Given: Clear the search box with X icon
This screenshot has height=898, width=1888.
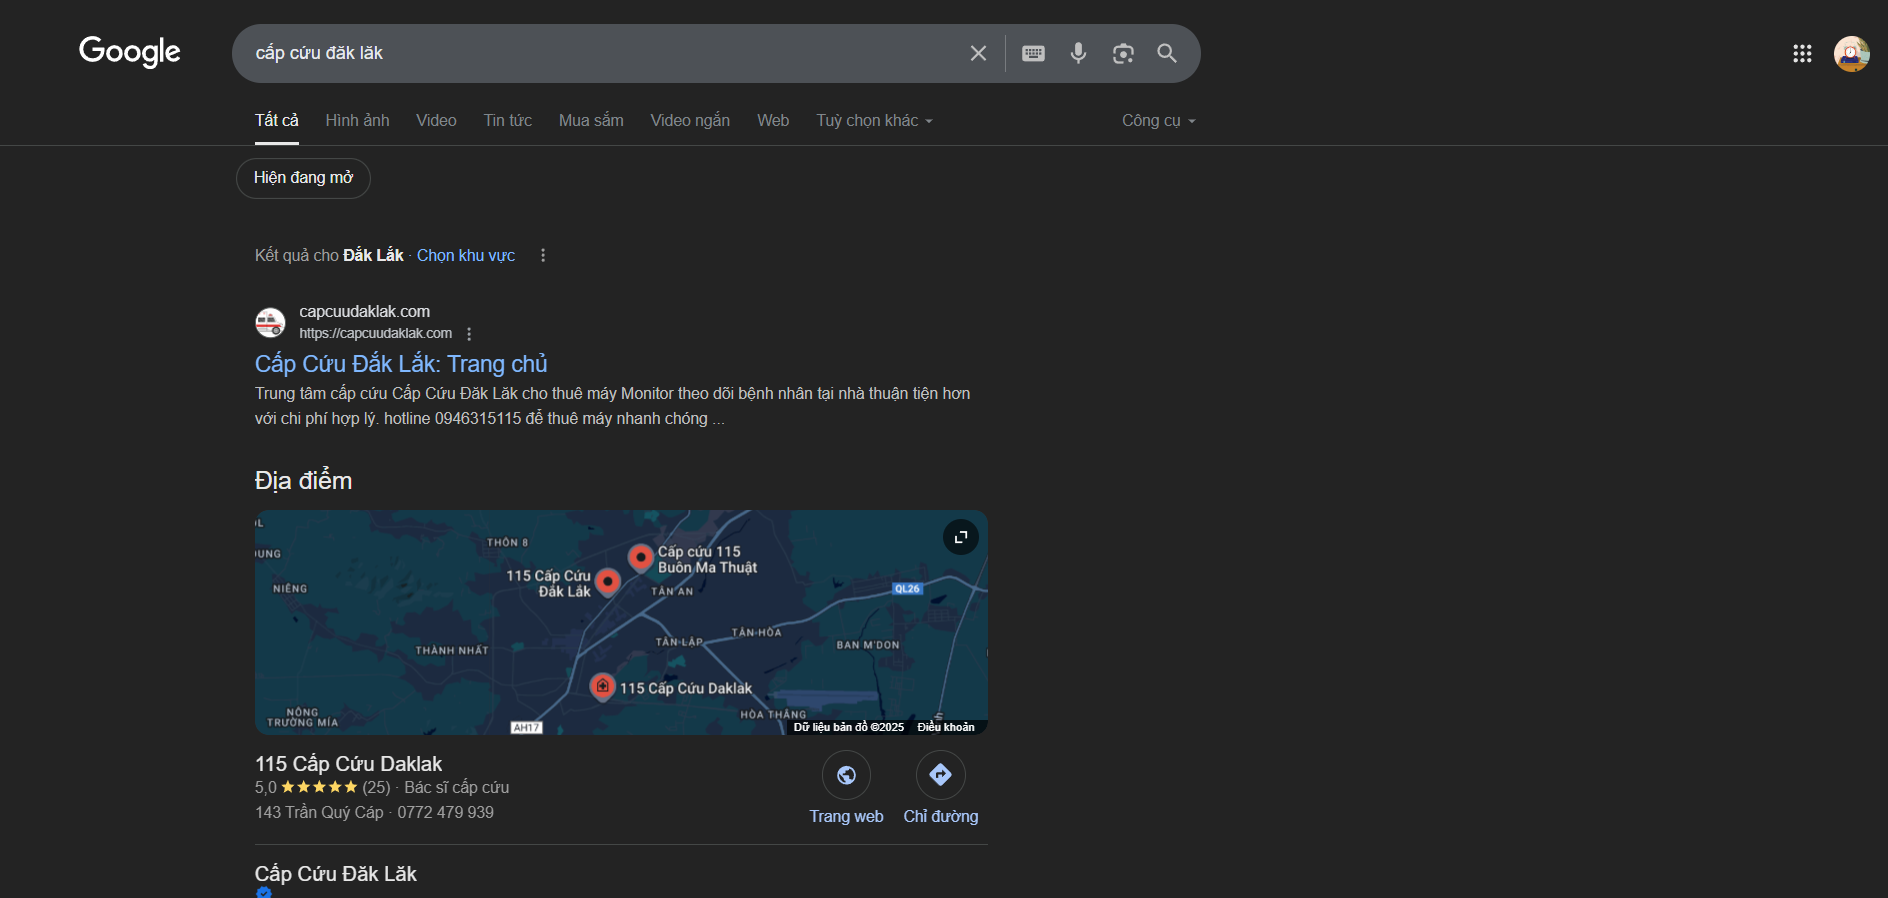Looking at the screenshot, I should pos(978,53).
